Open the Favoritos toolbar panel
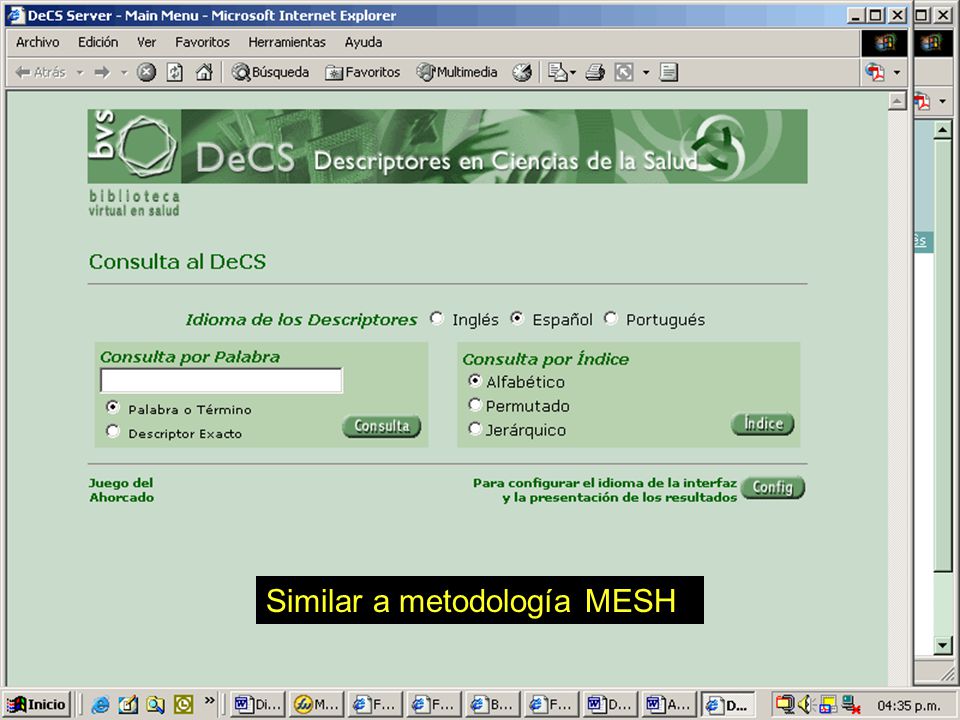The height and width of the screenshot is (720, 960). click(362, 72)
